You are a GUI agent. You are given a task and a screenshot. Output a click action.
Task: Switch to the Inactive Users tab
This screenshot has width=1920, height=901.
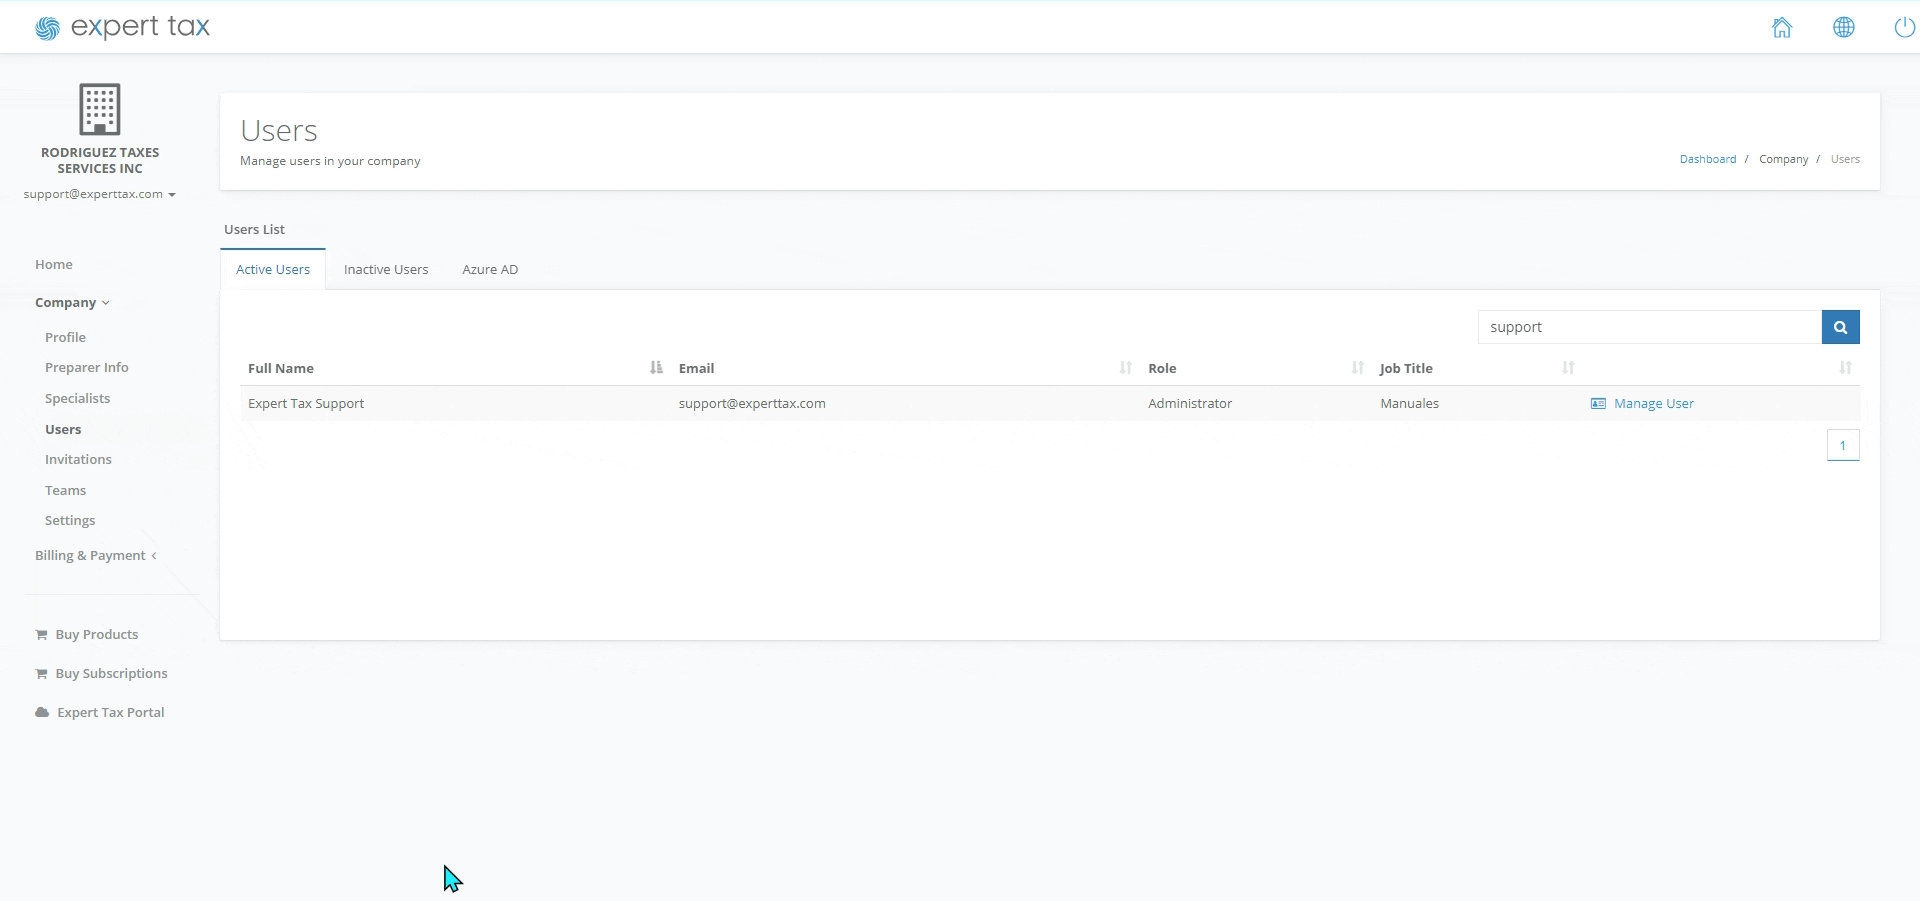386,270
